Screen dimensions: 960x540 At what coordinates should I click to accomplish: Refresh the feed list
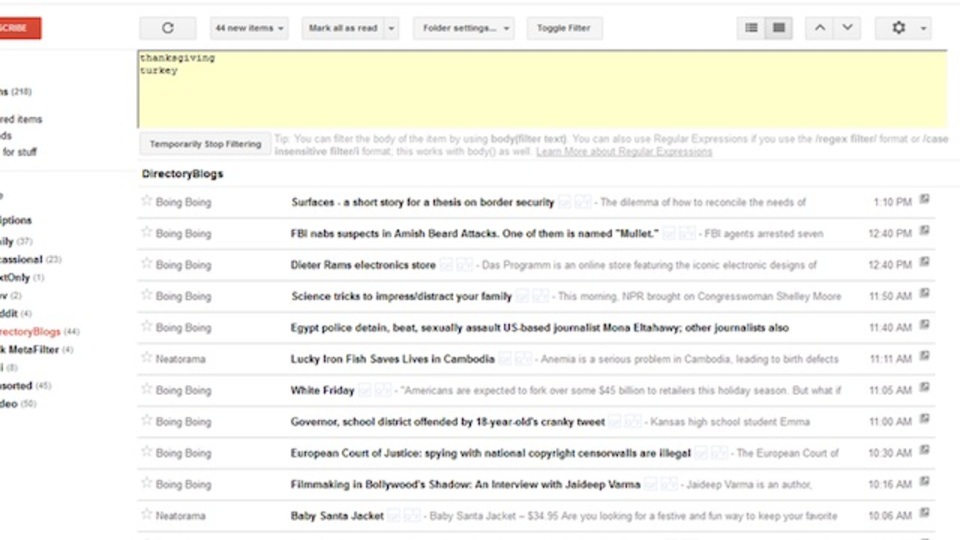[x=168, y=28]
